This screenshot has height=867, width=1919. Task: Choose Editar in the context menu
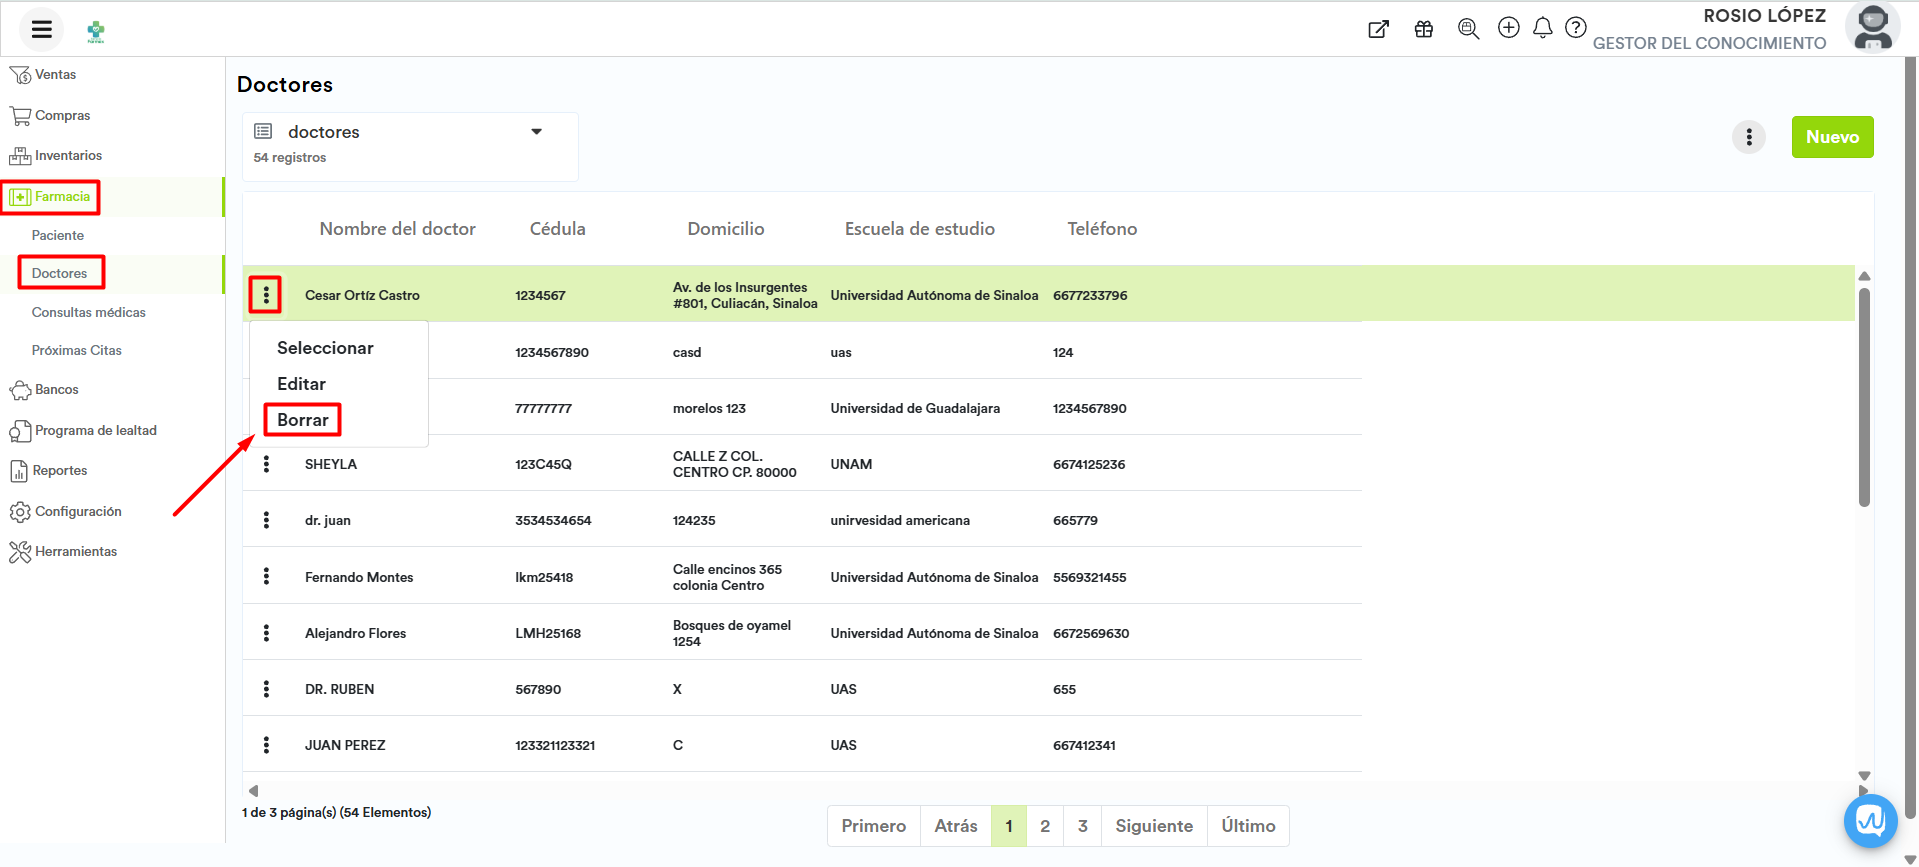click(x=301, y=384)
